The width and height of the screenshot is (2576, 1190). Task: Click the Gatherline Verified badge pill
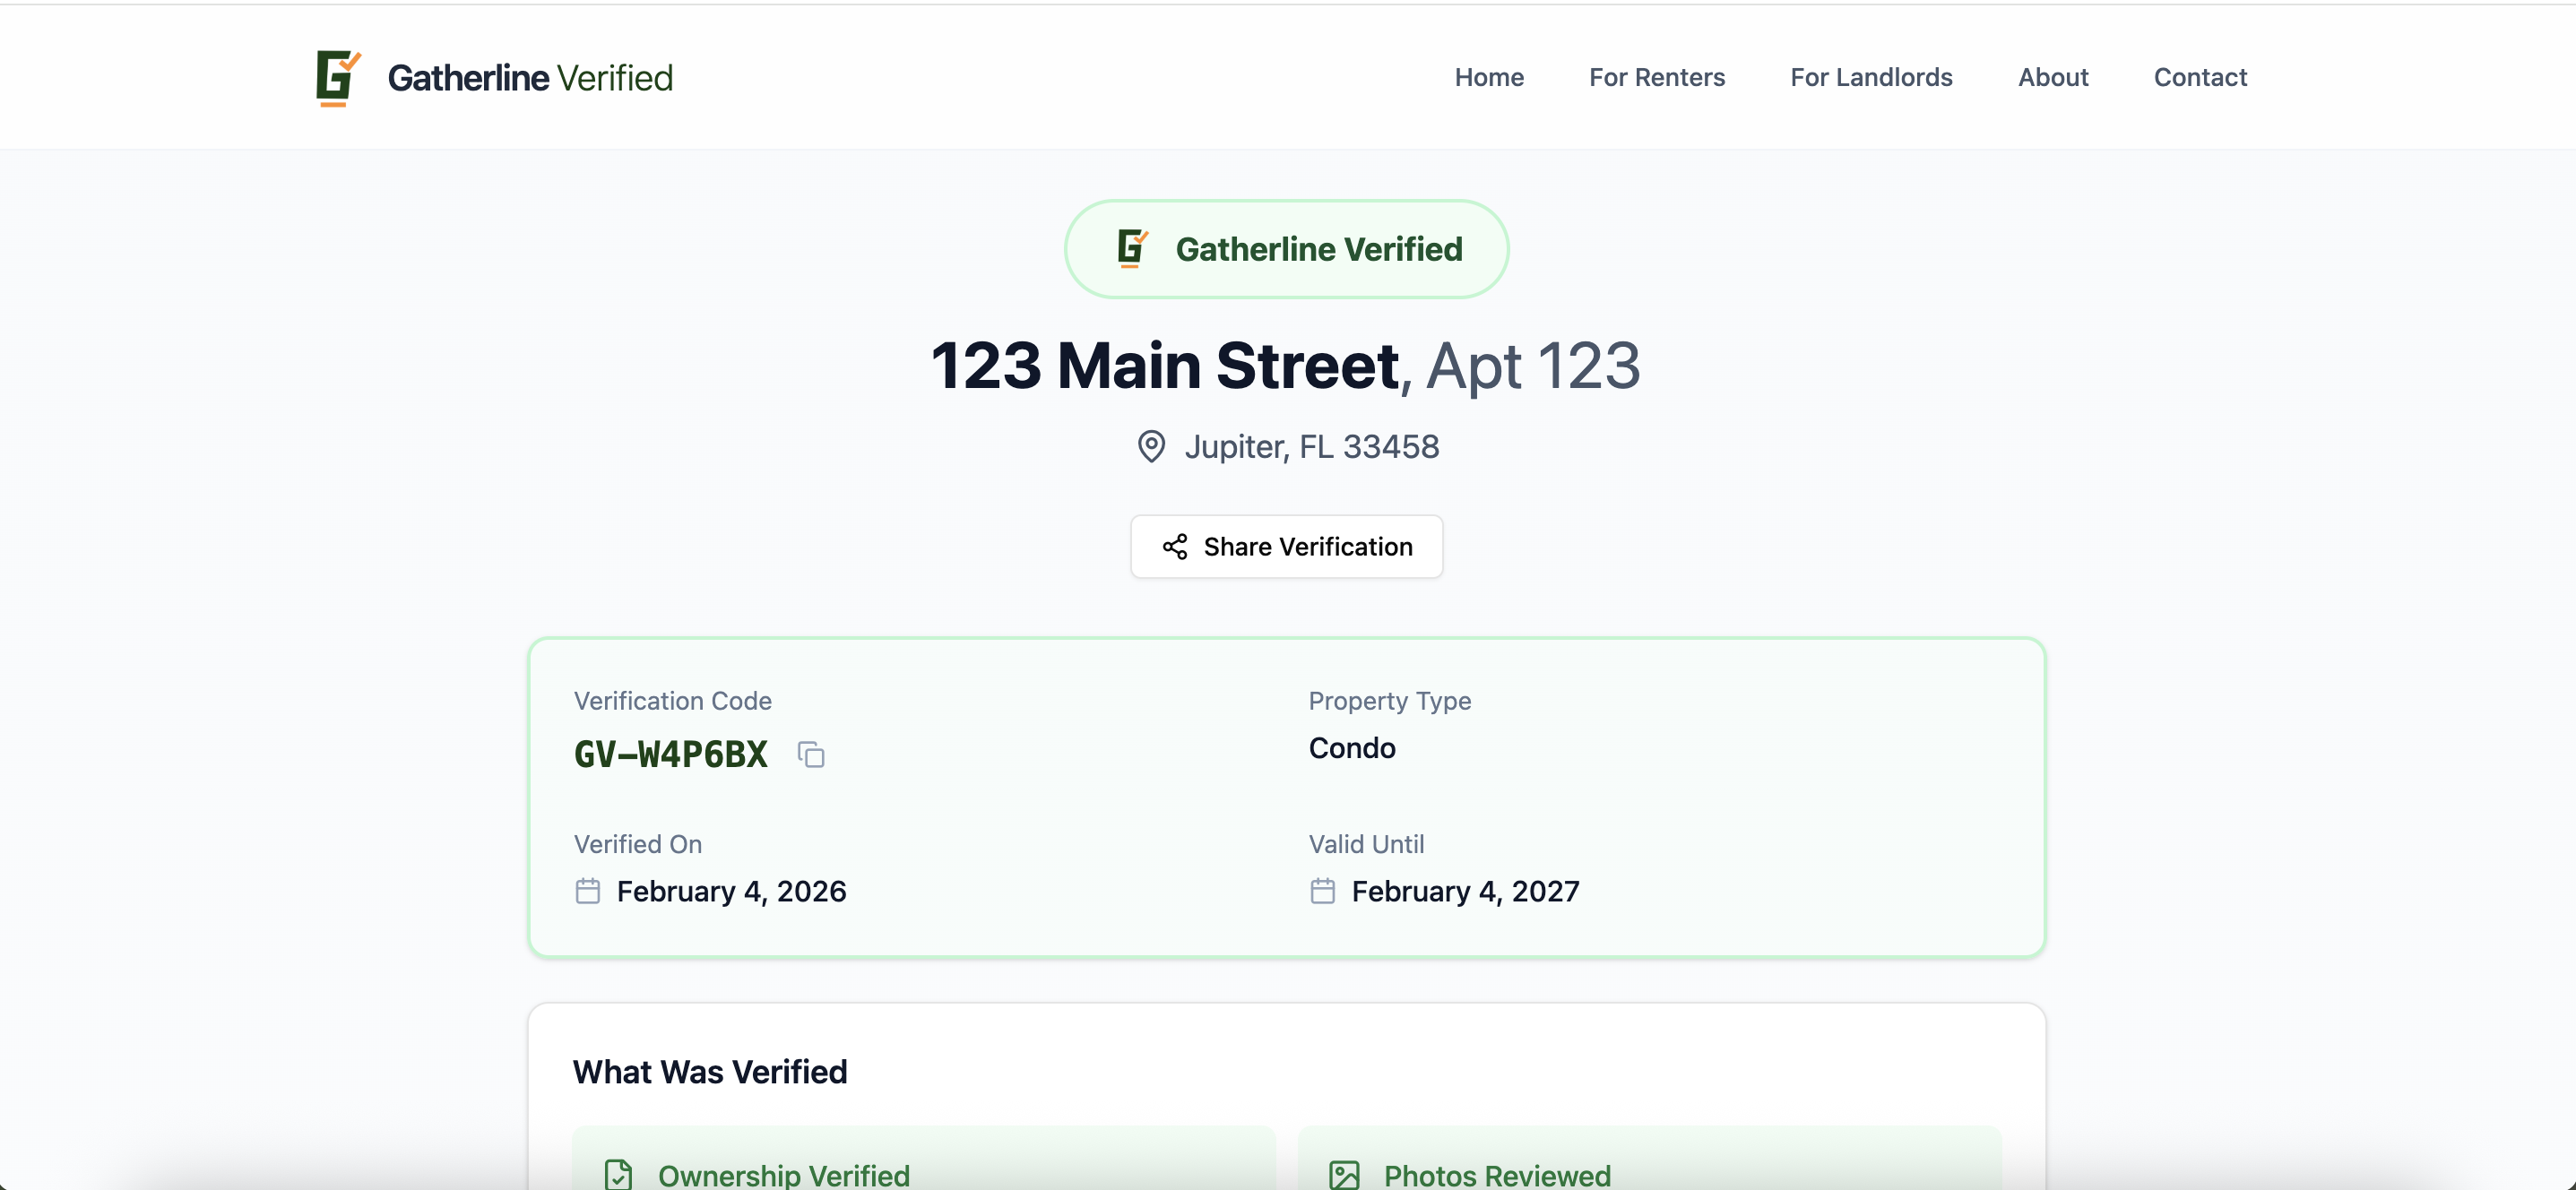[x=1286, y=248]
